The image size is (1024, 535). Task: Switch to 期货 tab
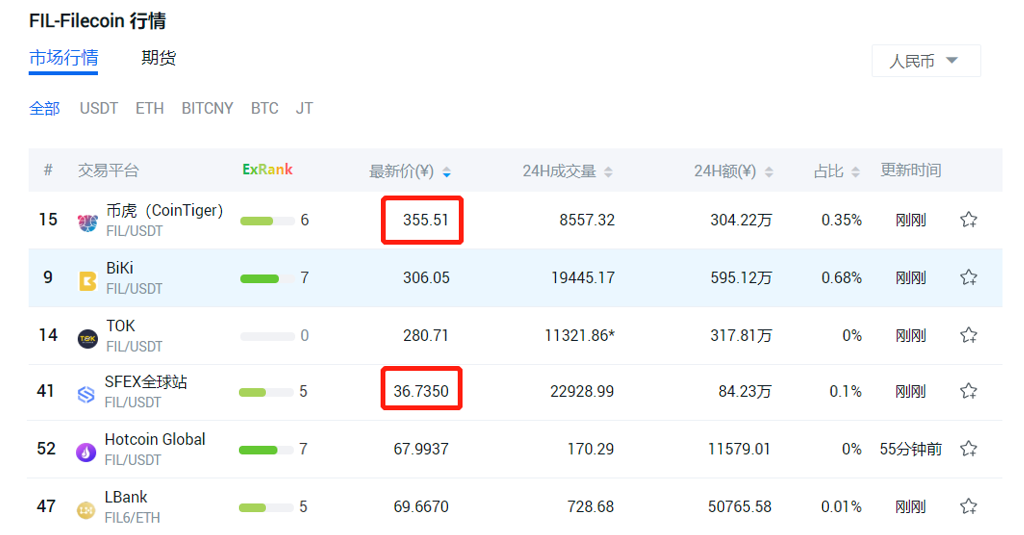[x=159, y=58]
